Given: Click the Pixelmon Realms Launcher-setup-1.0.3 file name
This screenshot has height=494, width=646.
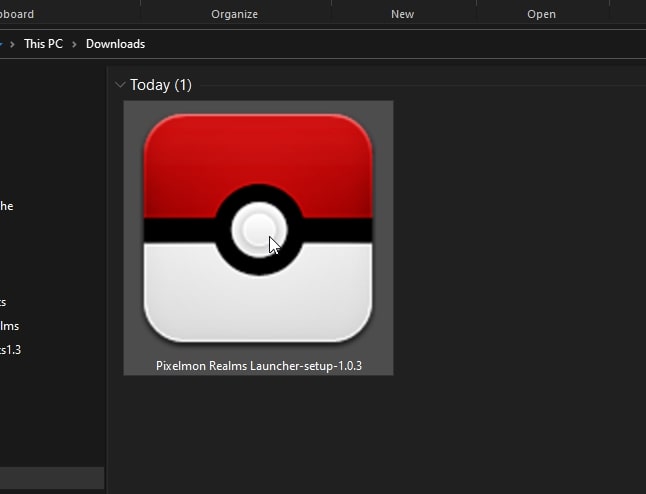Looking at the screenshot, I should pos(258,366).
